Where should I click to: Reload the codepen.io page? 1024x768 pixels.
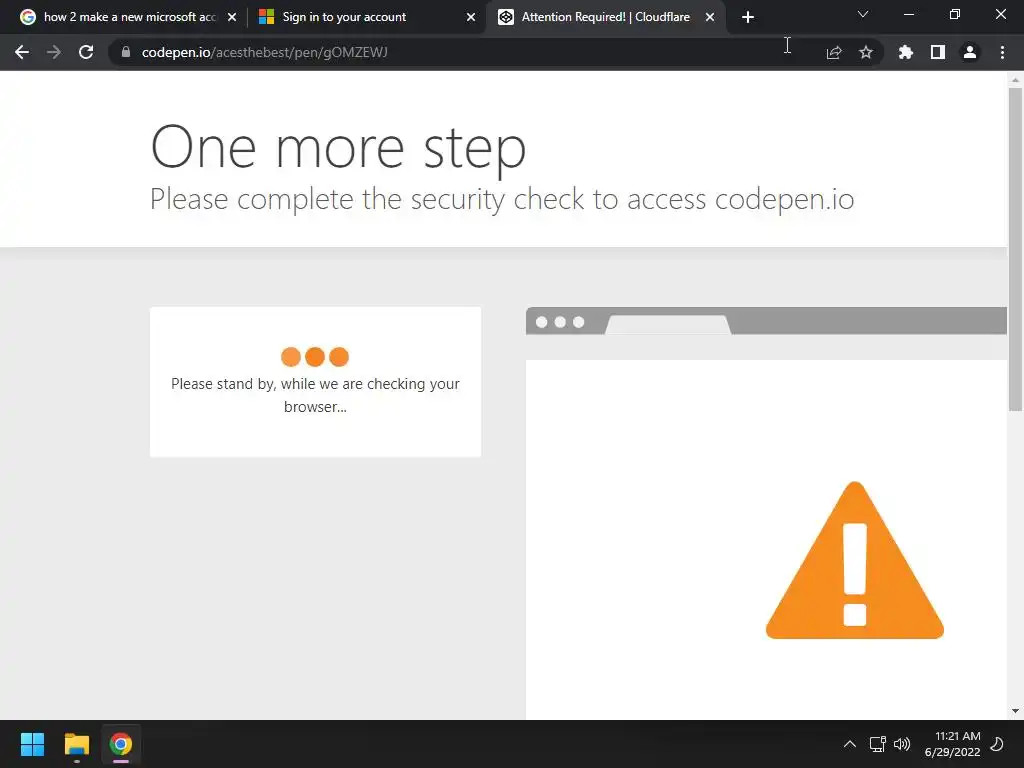pyautogui.click(x=86, y=52)
